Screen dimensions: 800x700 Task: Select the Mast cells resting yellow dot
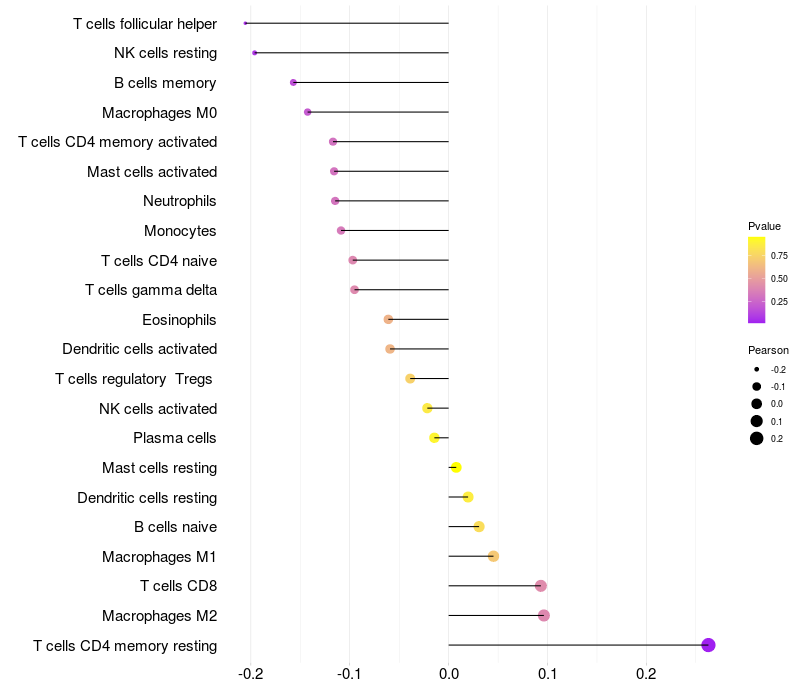pos(456,467)
